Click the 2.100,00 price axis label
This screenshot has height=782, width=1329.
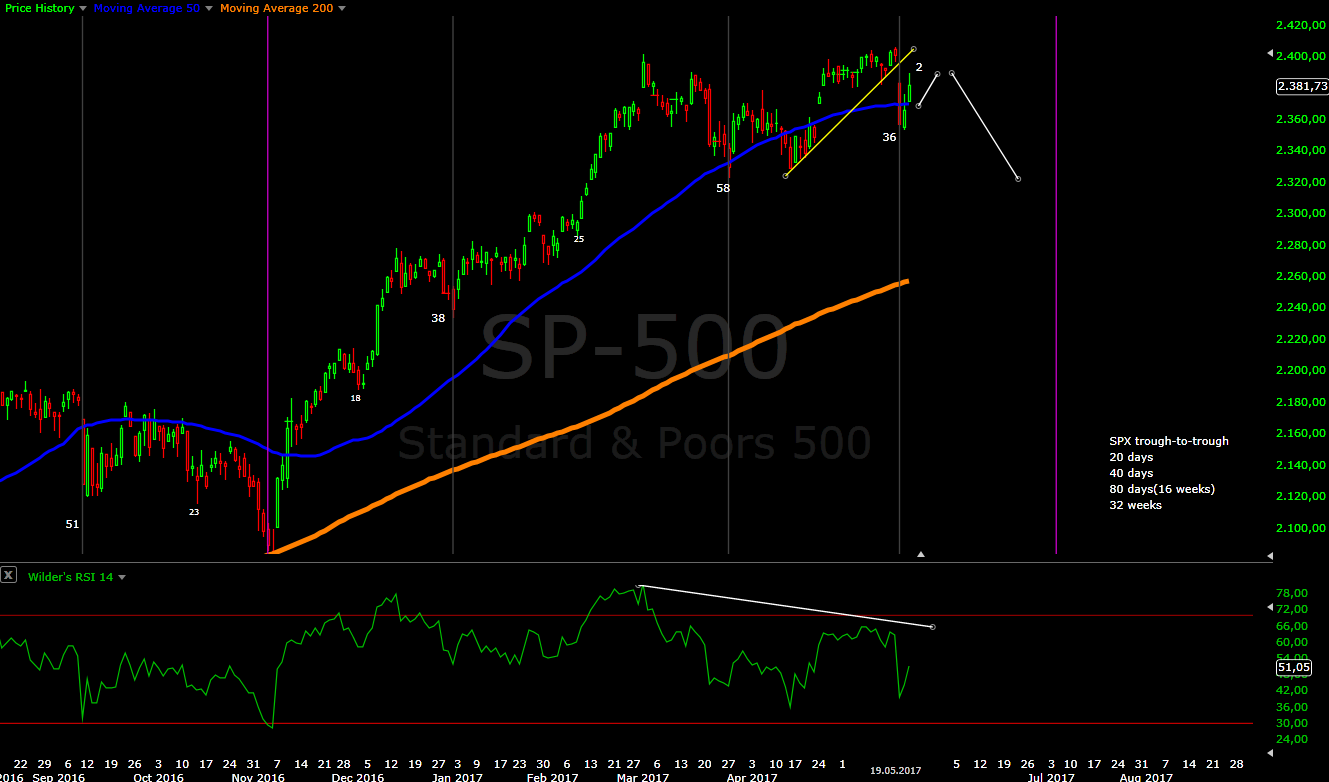1301,528
